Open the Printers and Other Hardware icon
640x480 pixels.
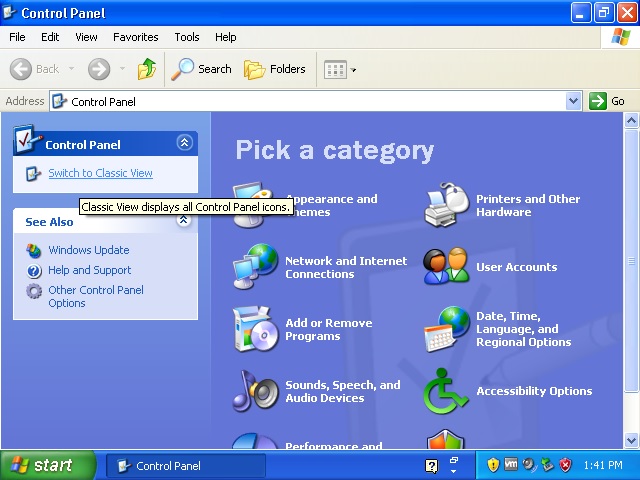pos(446,205)
